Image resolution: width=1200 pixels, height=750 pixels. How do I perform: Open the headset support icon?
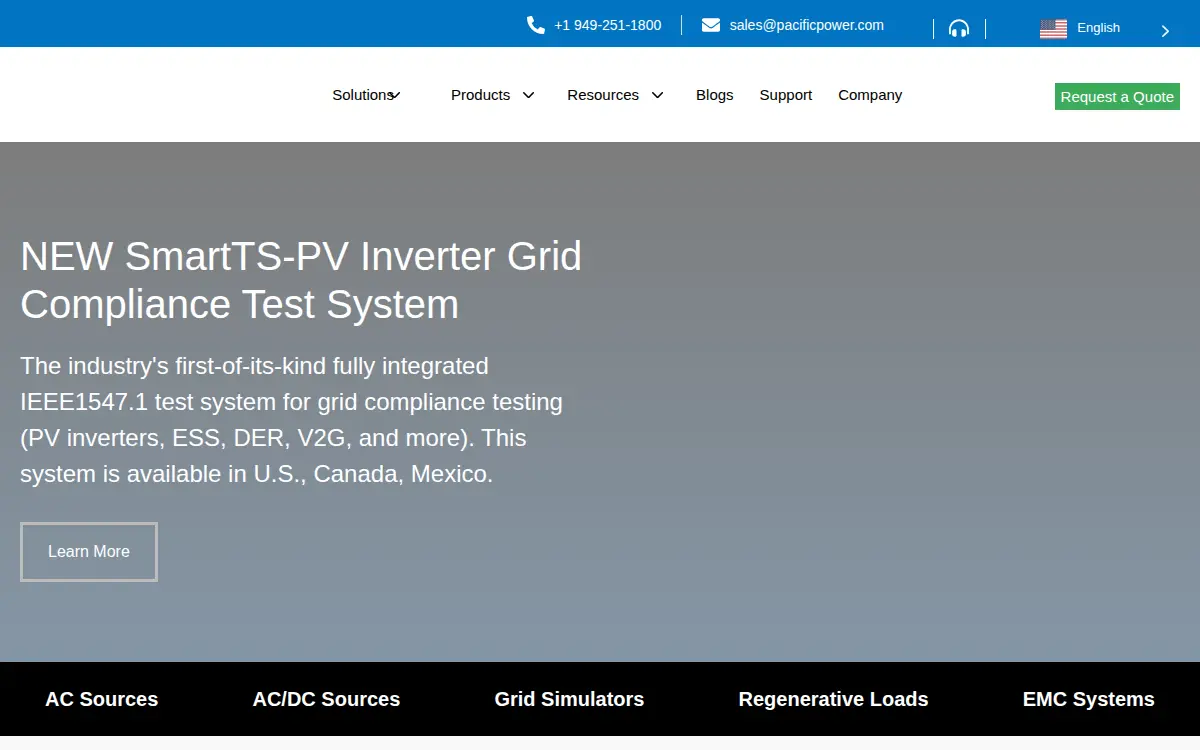[959, 28]
